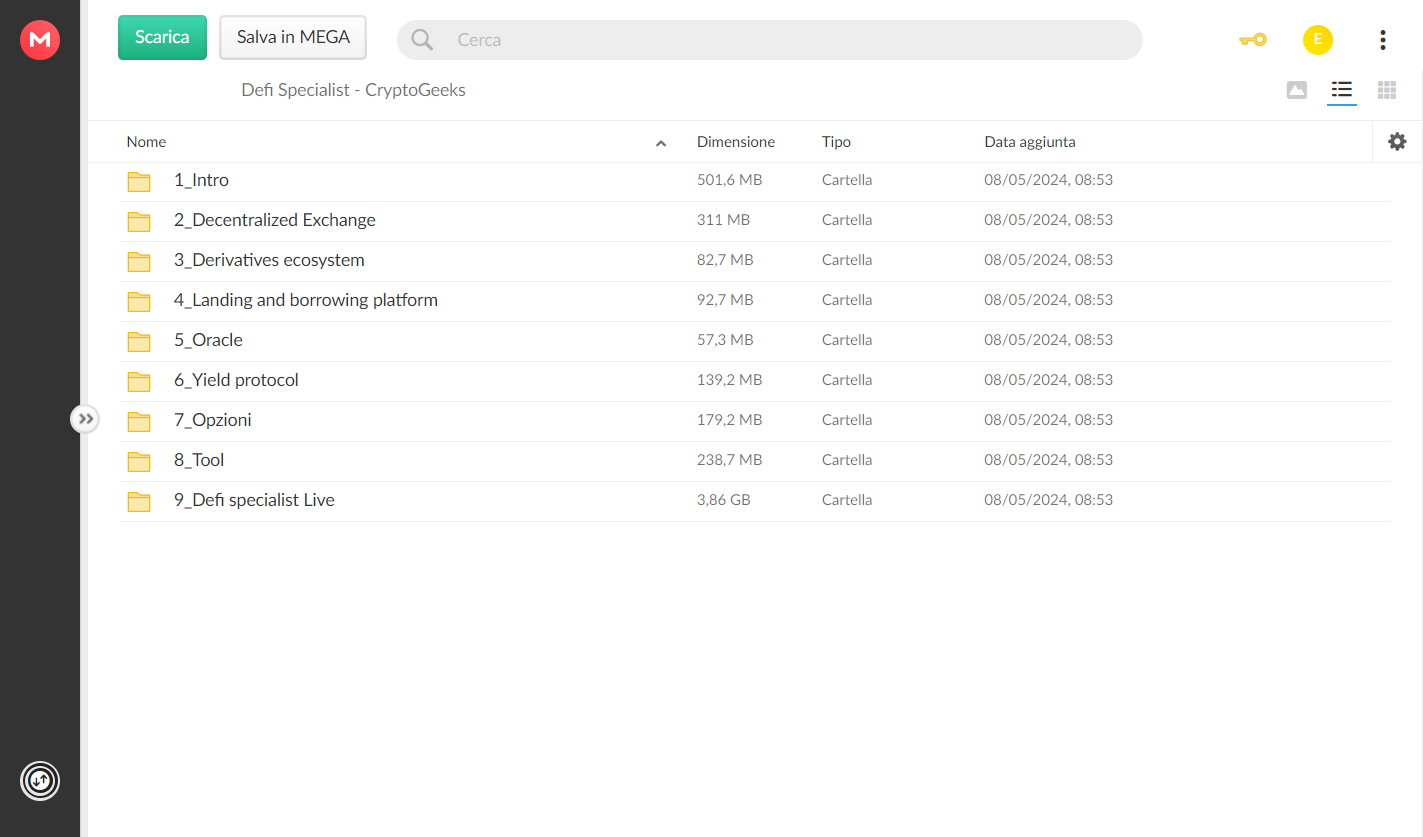Switch to image gallery view
The height and width of the screenshot is (837, 1423).
click(x=1296, y=90)
